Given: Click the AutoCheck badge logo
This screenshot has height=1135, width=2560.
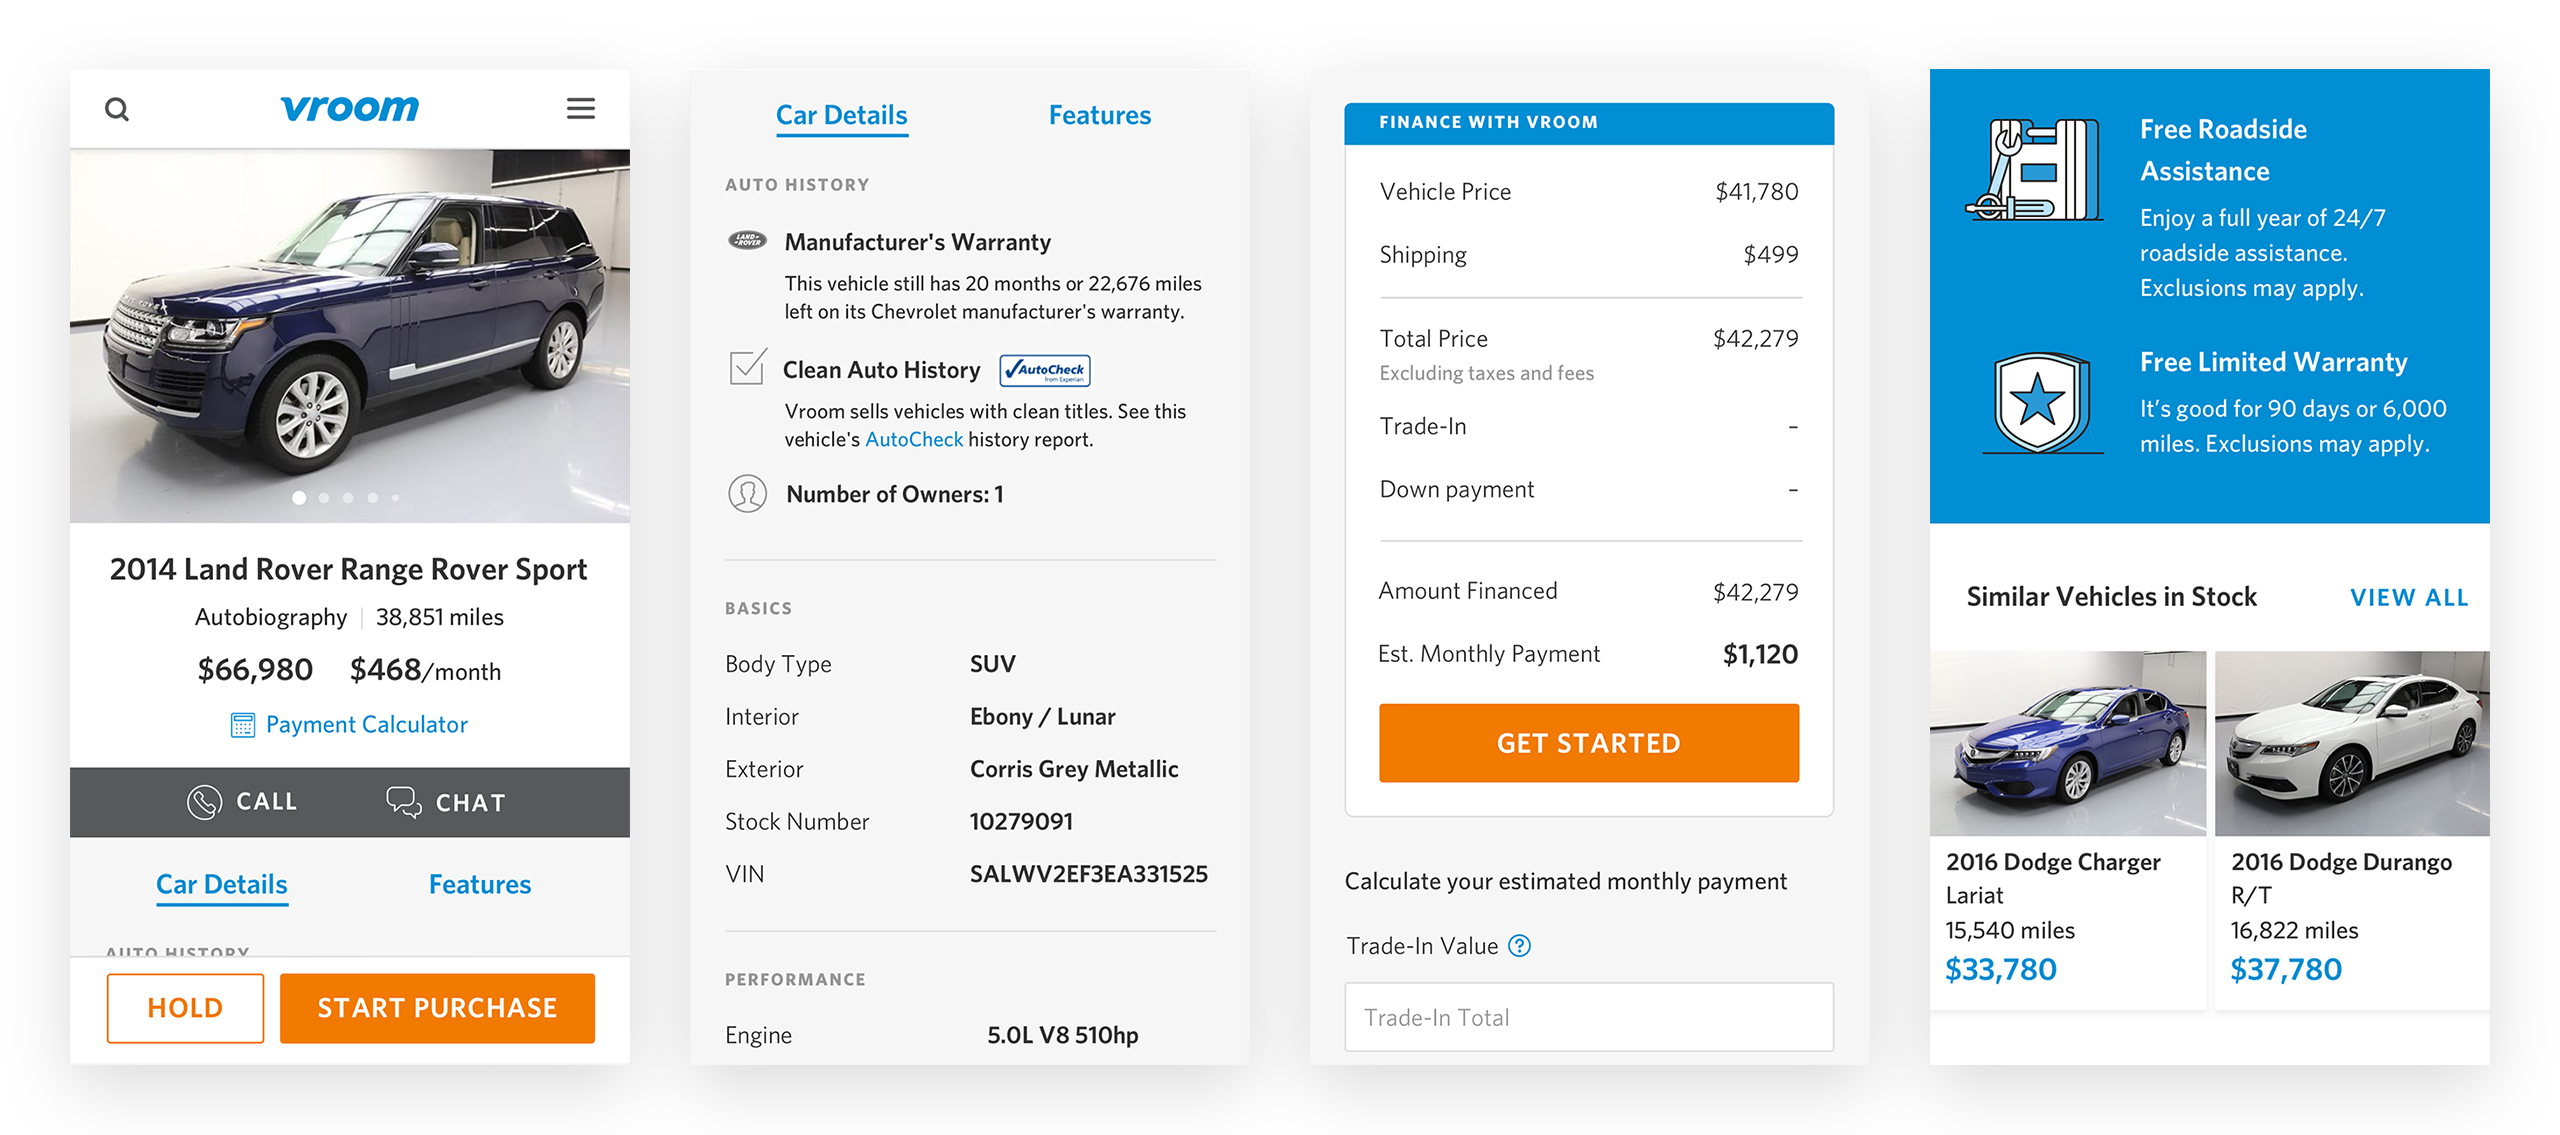Looking at the screenshot, I should tap(1045, 370).
